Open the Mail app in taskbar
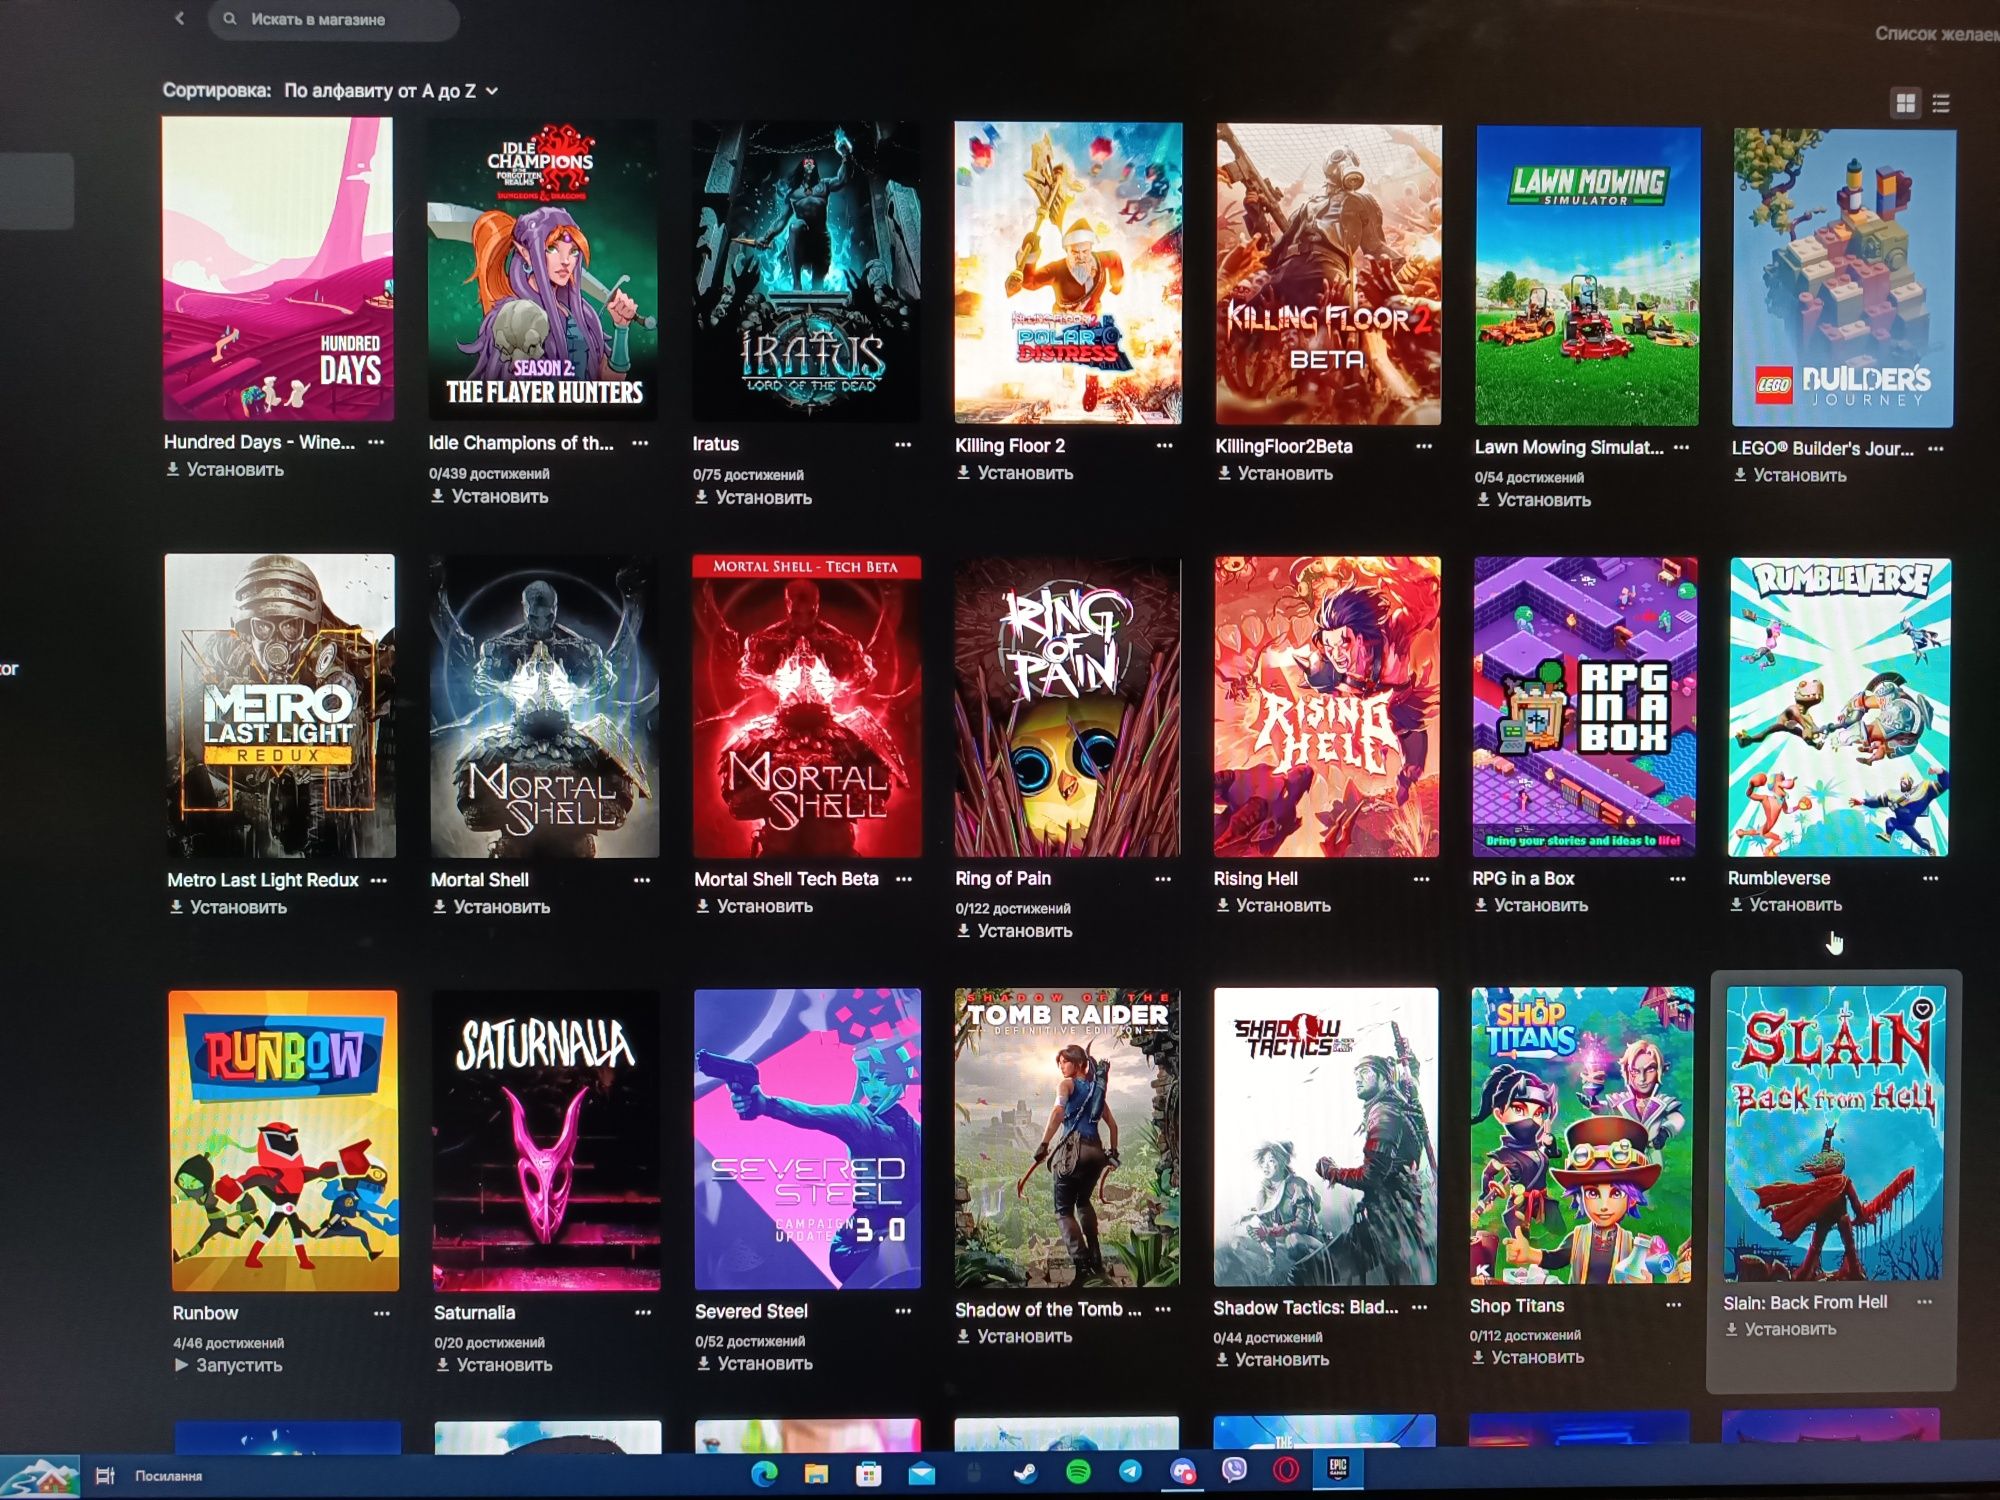Viewport: 2000px width, 1500px height. click(921, 1474)
